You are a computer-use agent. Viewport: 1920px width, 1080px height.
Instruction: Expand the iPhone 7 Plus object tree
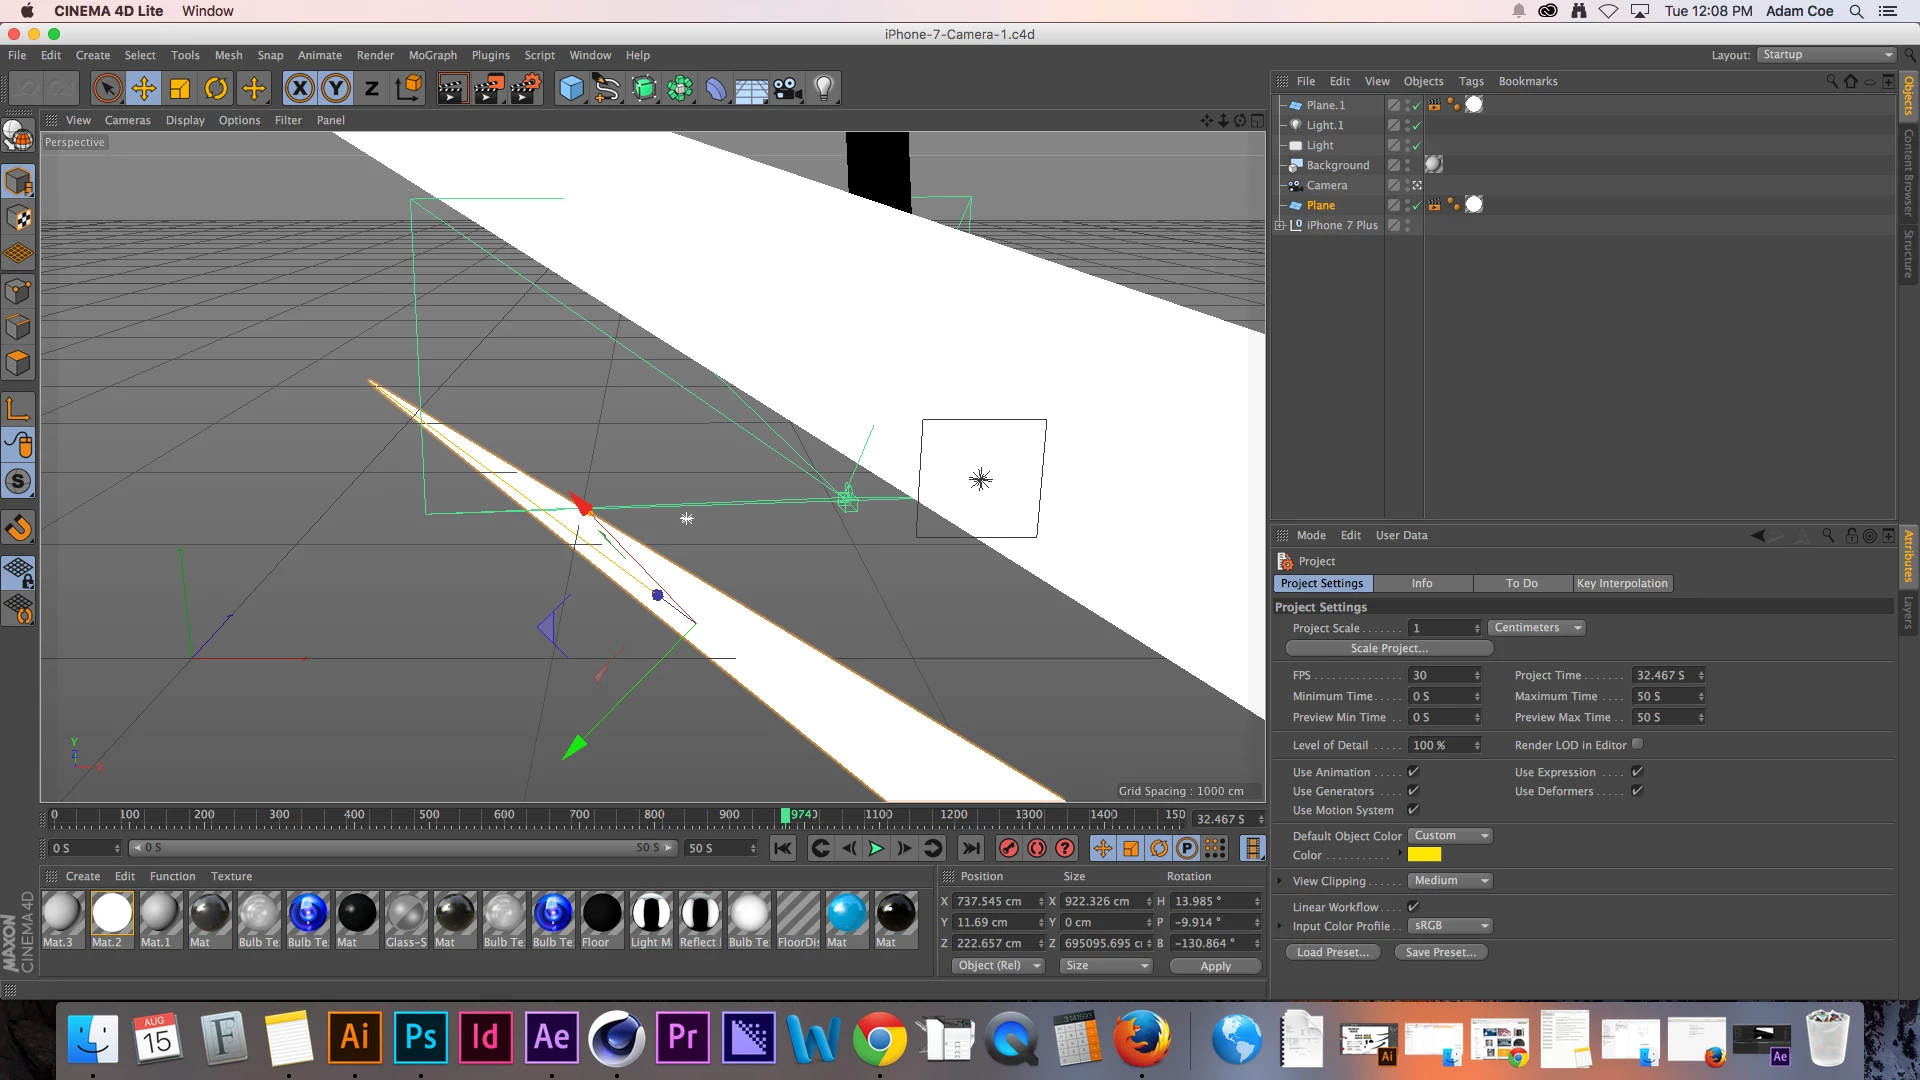pyautogui.click(x=1280, y=226)
